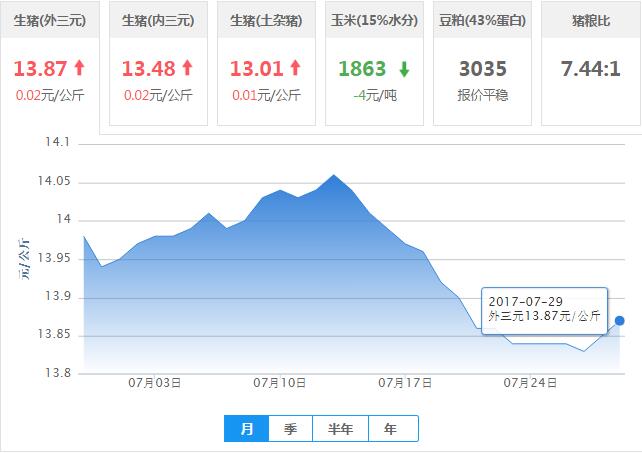Click the green down arrow beside 1863
The width and height of the screenshot is (642, 453).
[404, 69]
